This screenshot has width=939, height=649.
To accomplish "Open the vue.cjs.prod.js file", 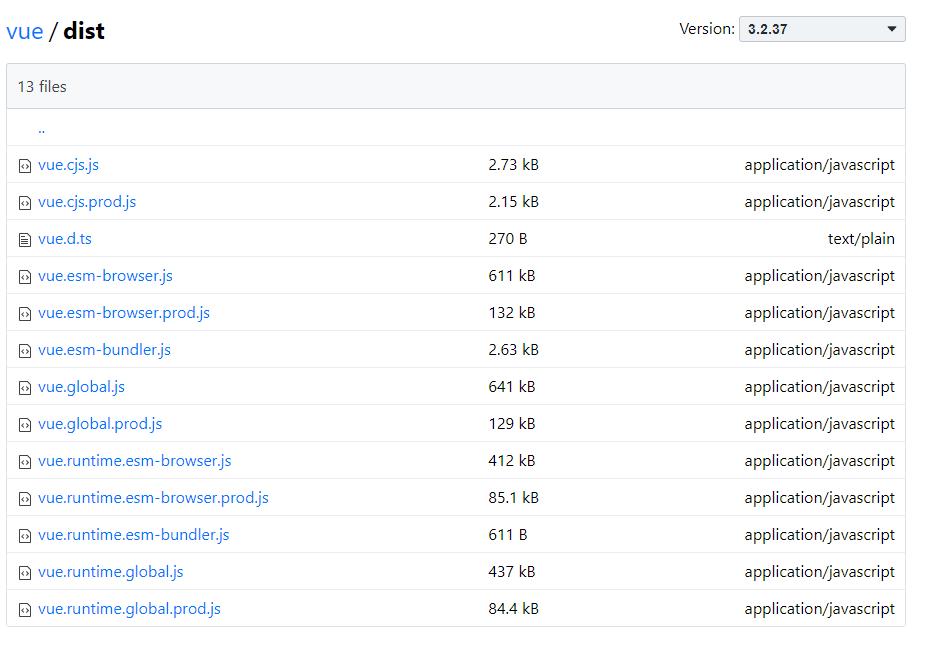I will click(x=87, y=202).
